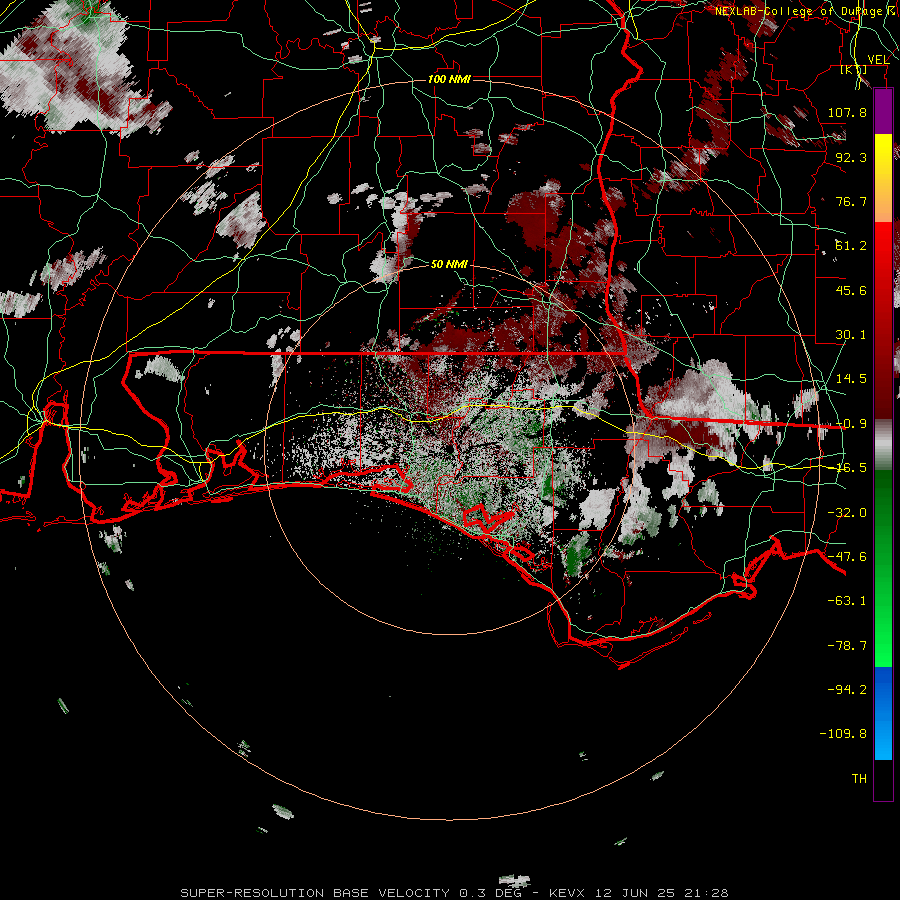Select the -78.7 velocity scale value

coord(847,646)
